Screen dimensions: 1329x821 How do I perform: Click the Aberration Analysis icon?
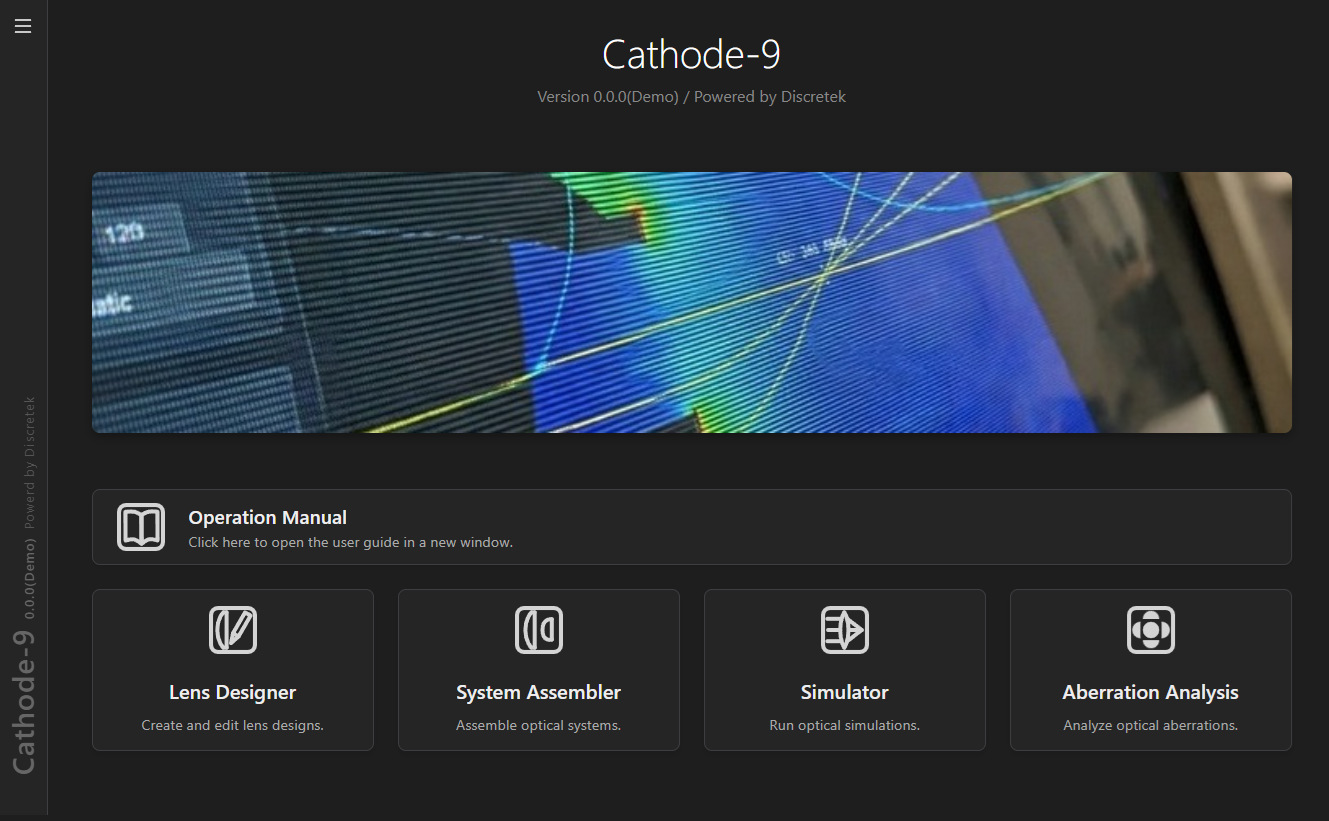(x=1151, y=630)
